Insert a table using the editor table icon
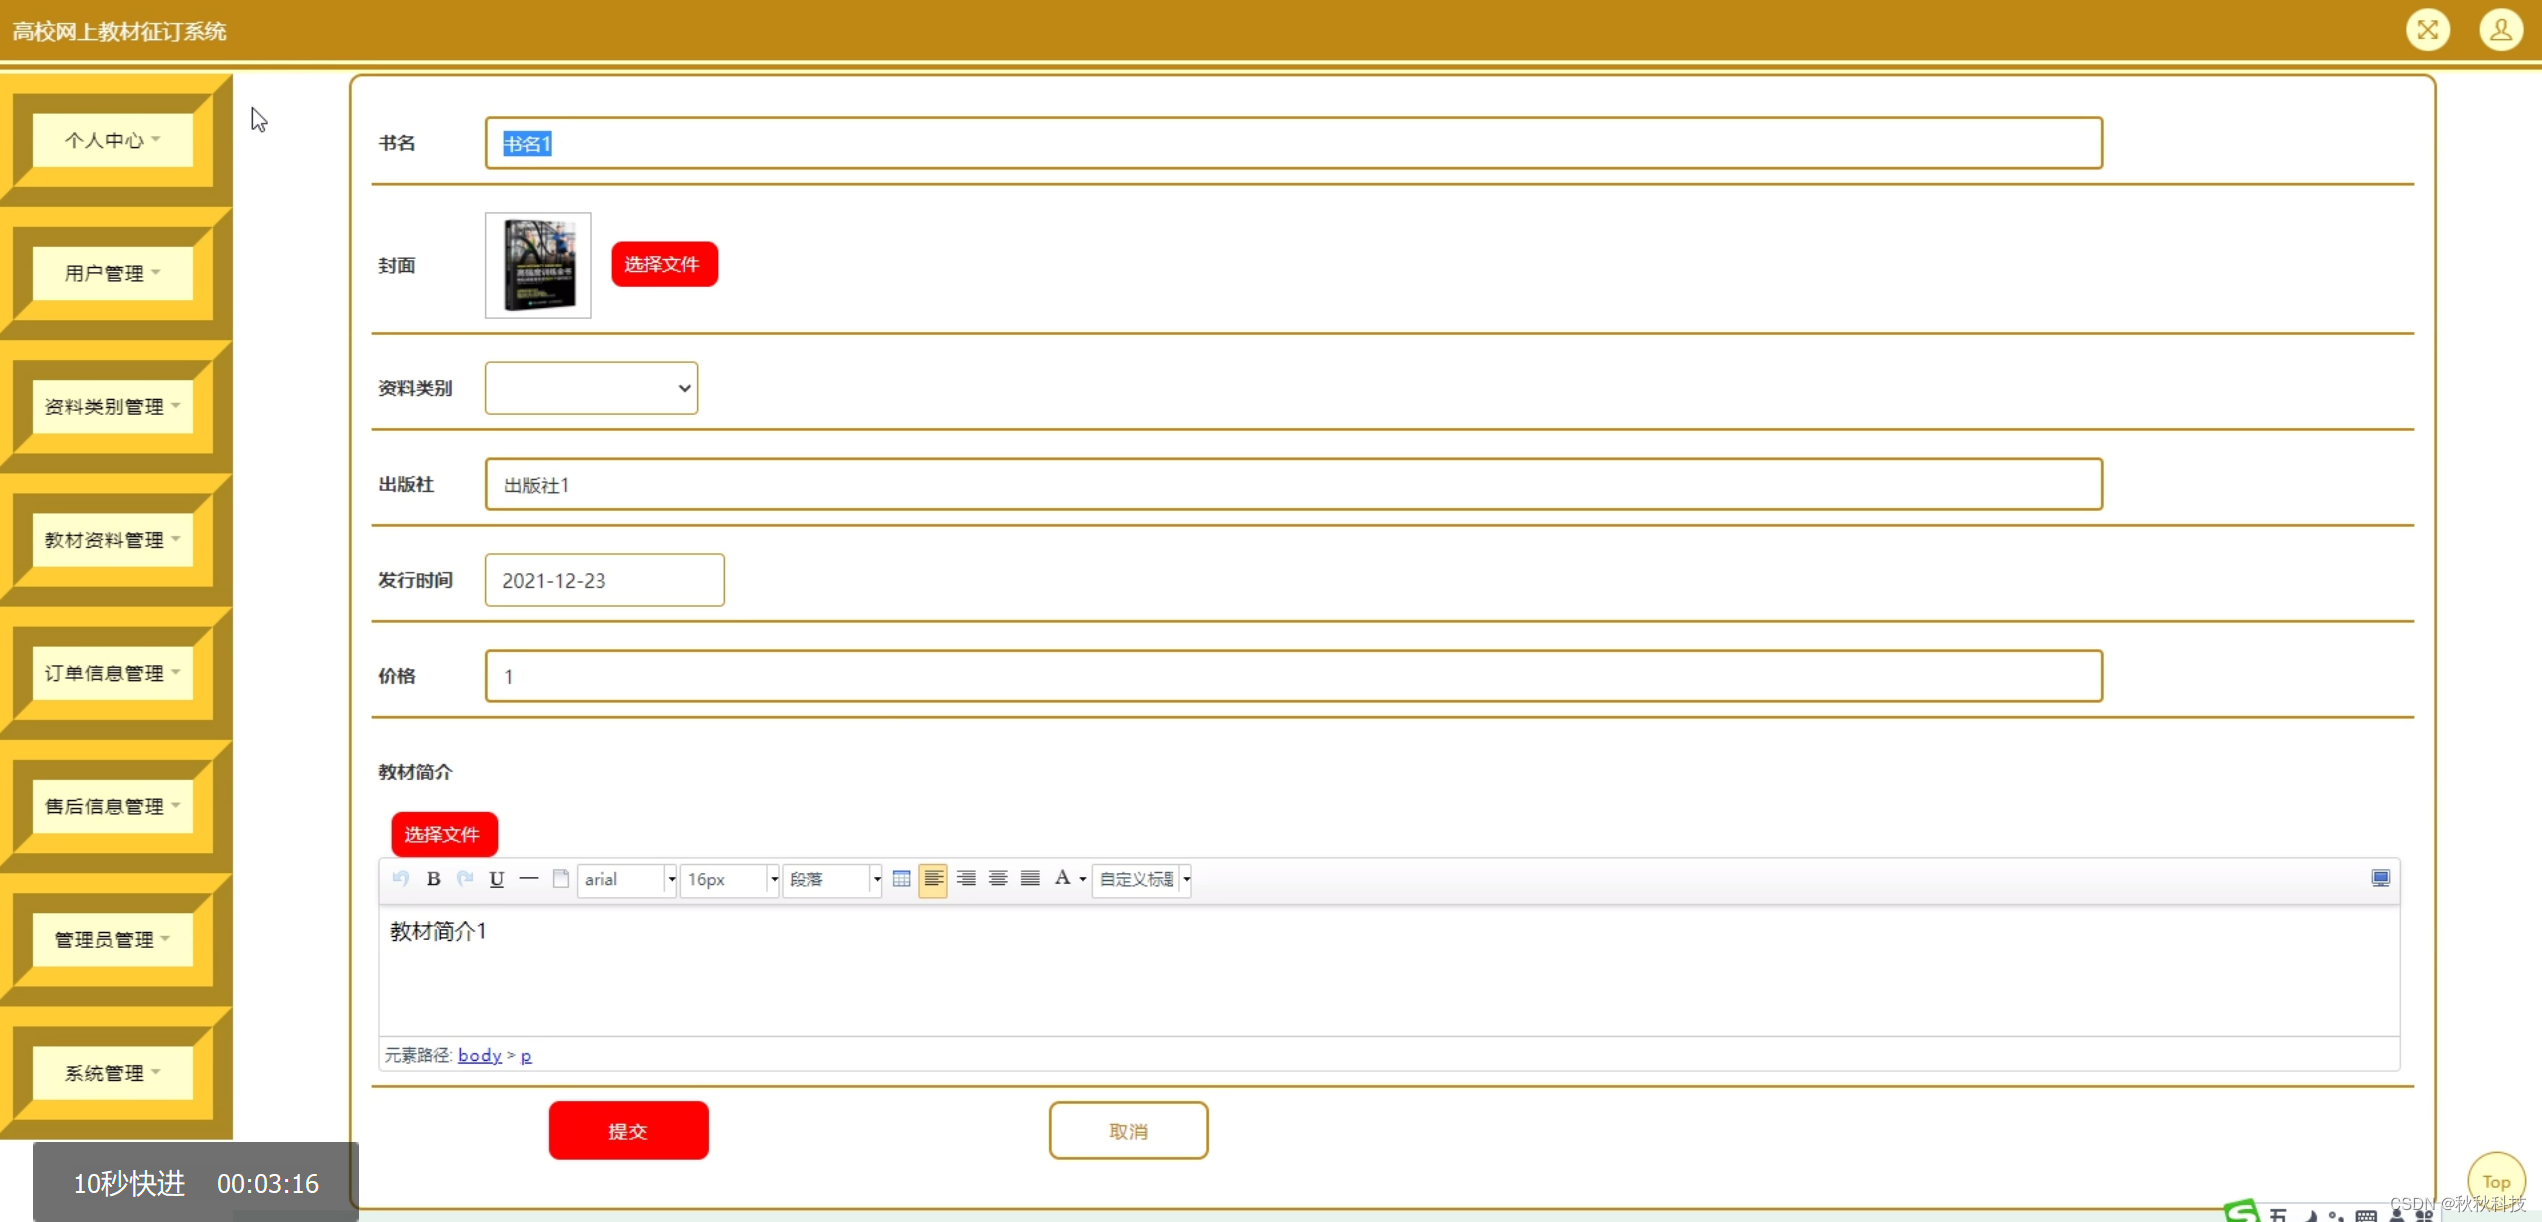This screenshot has width=2542, height=1222. point(901,879)
